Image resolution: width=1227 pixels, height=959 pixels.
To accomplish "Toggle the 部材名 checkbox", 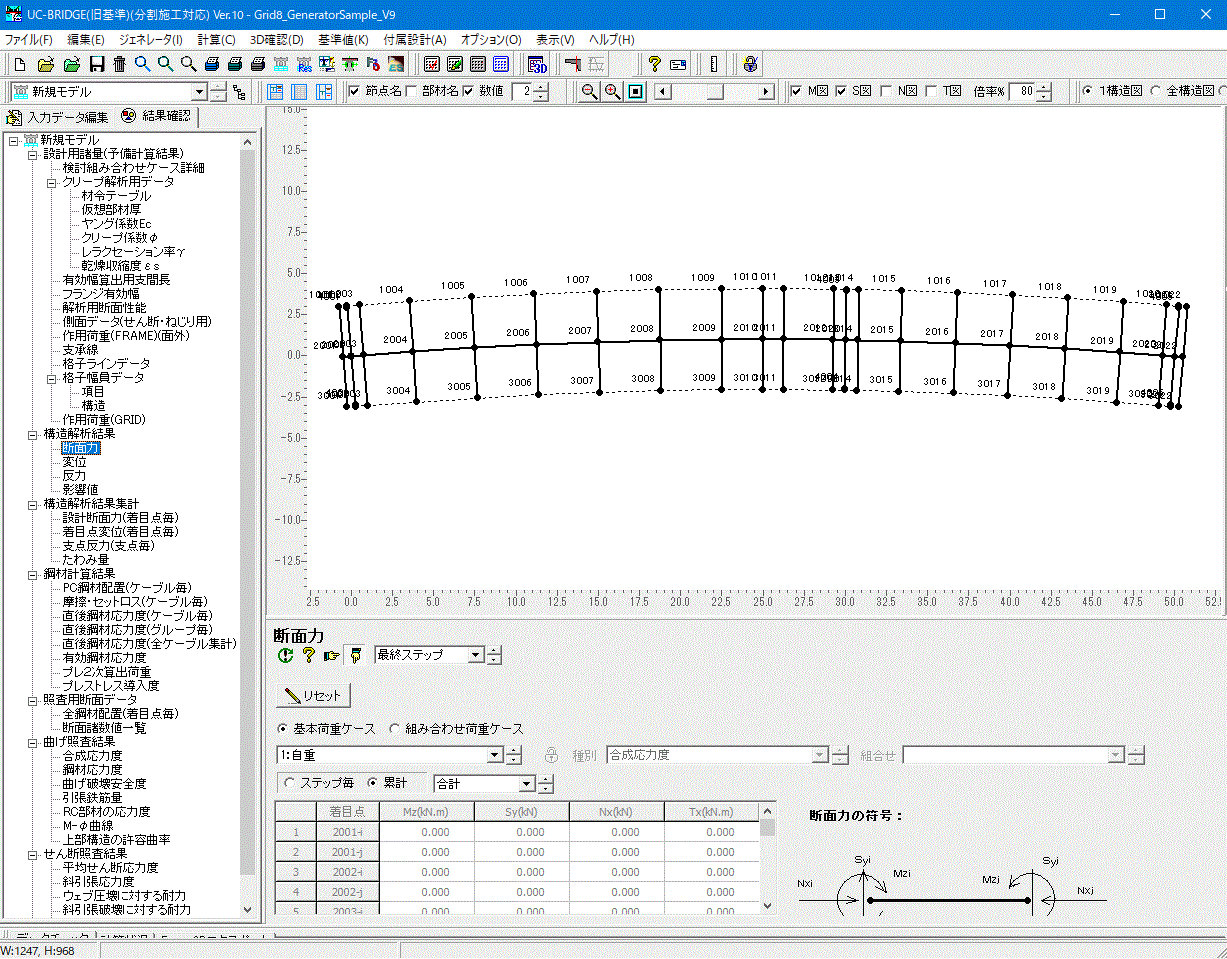I will (411, 92).
